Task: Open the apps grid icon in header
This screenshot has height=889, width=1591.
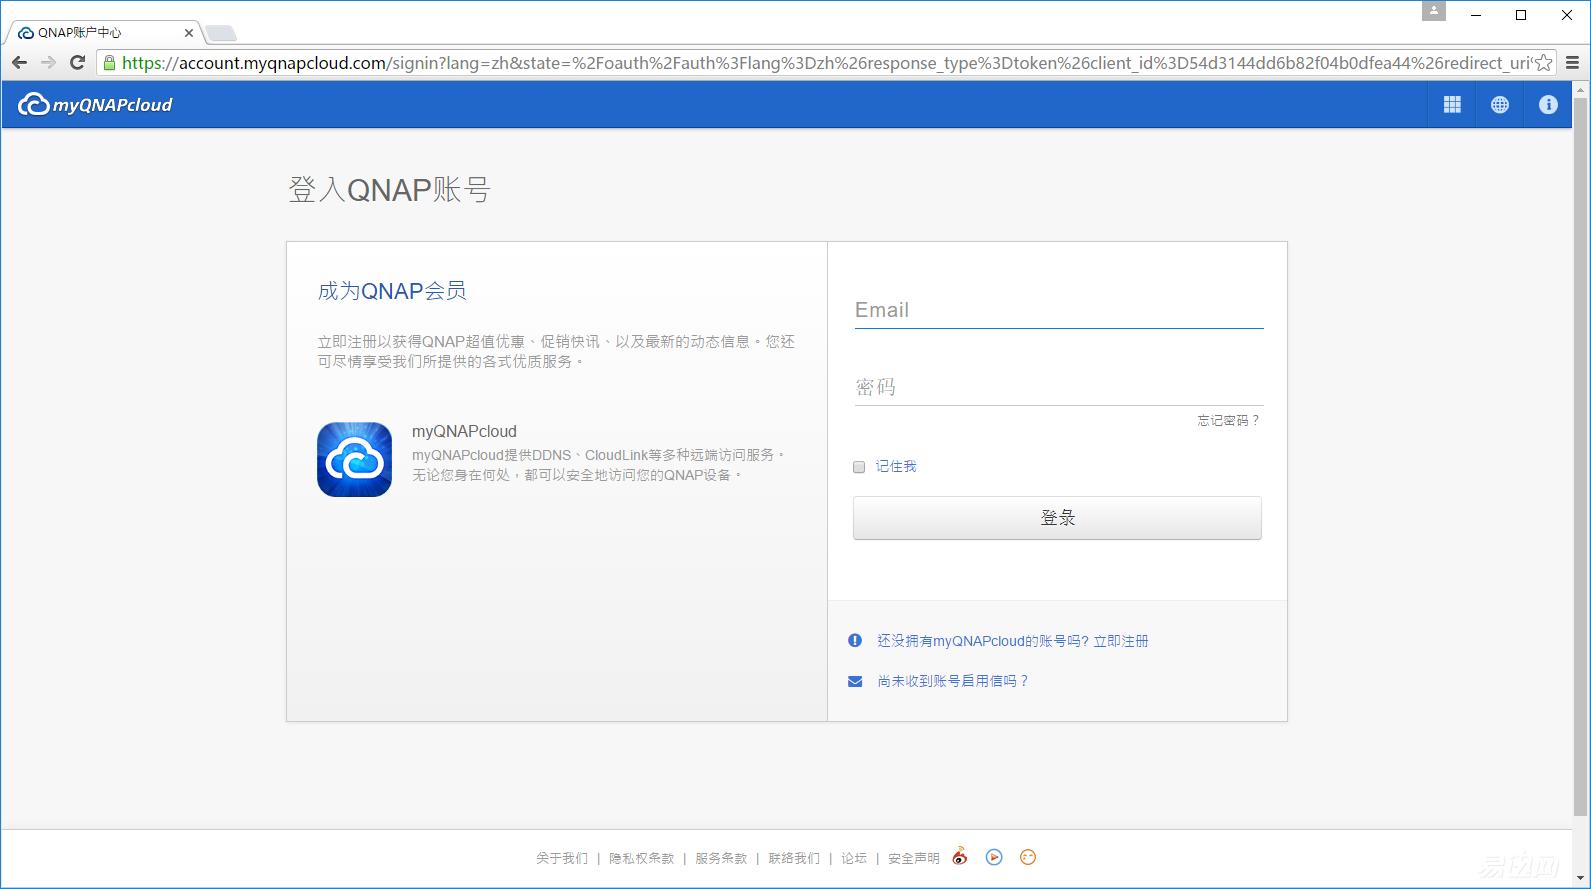Action: click(x=1452, y=104)
